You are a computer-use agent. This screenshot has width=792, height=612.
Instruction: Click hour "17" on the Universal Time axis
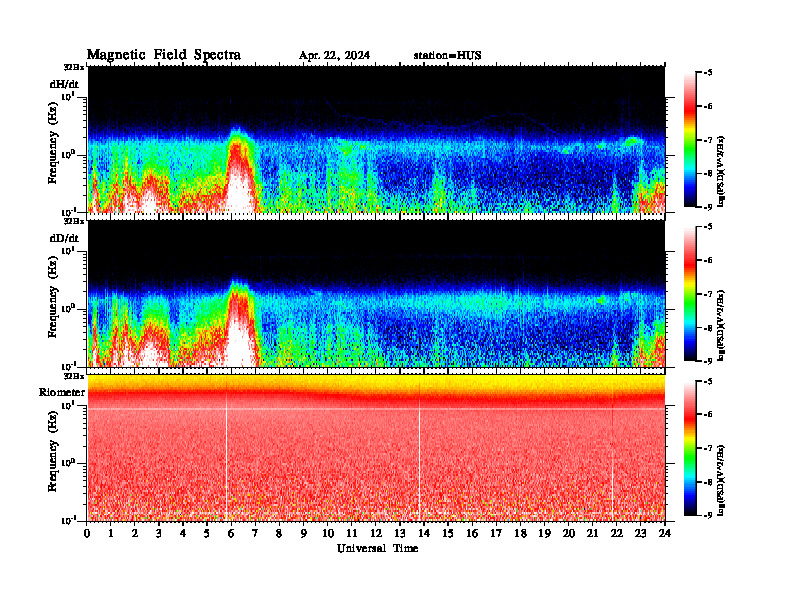coord(496,533)
